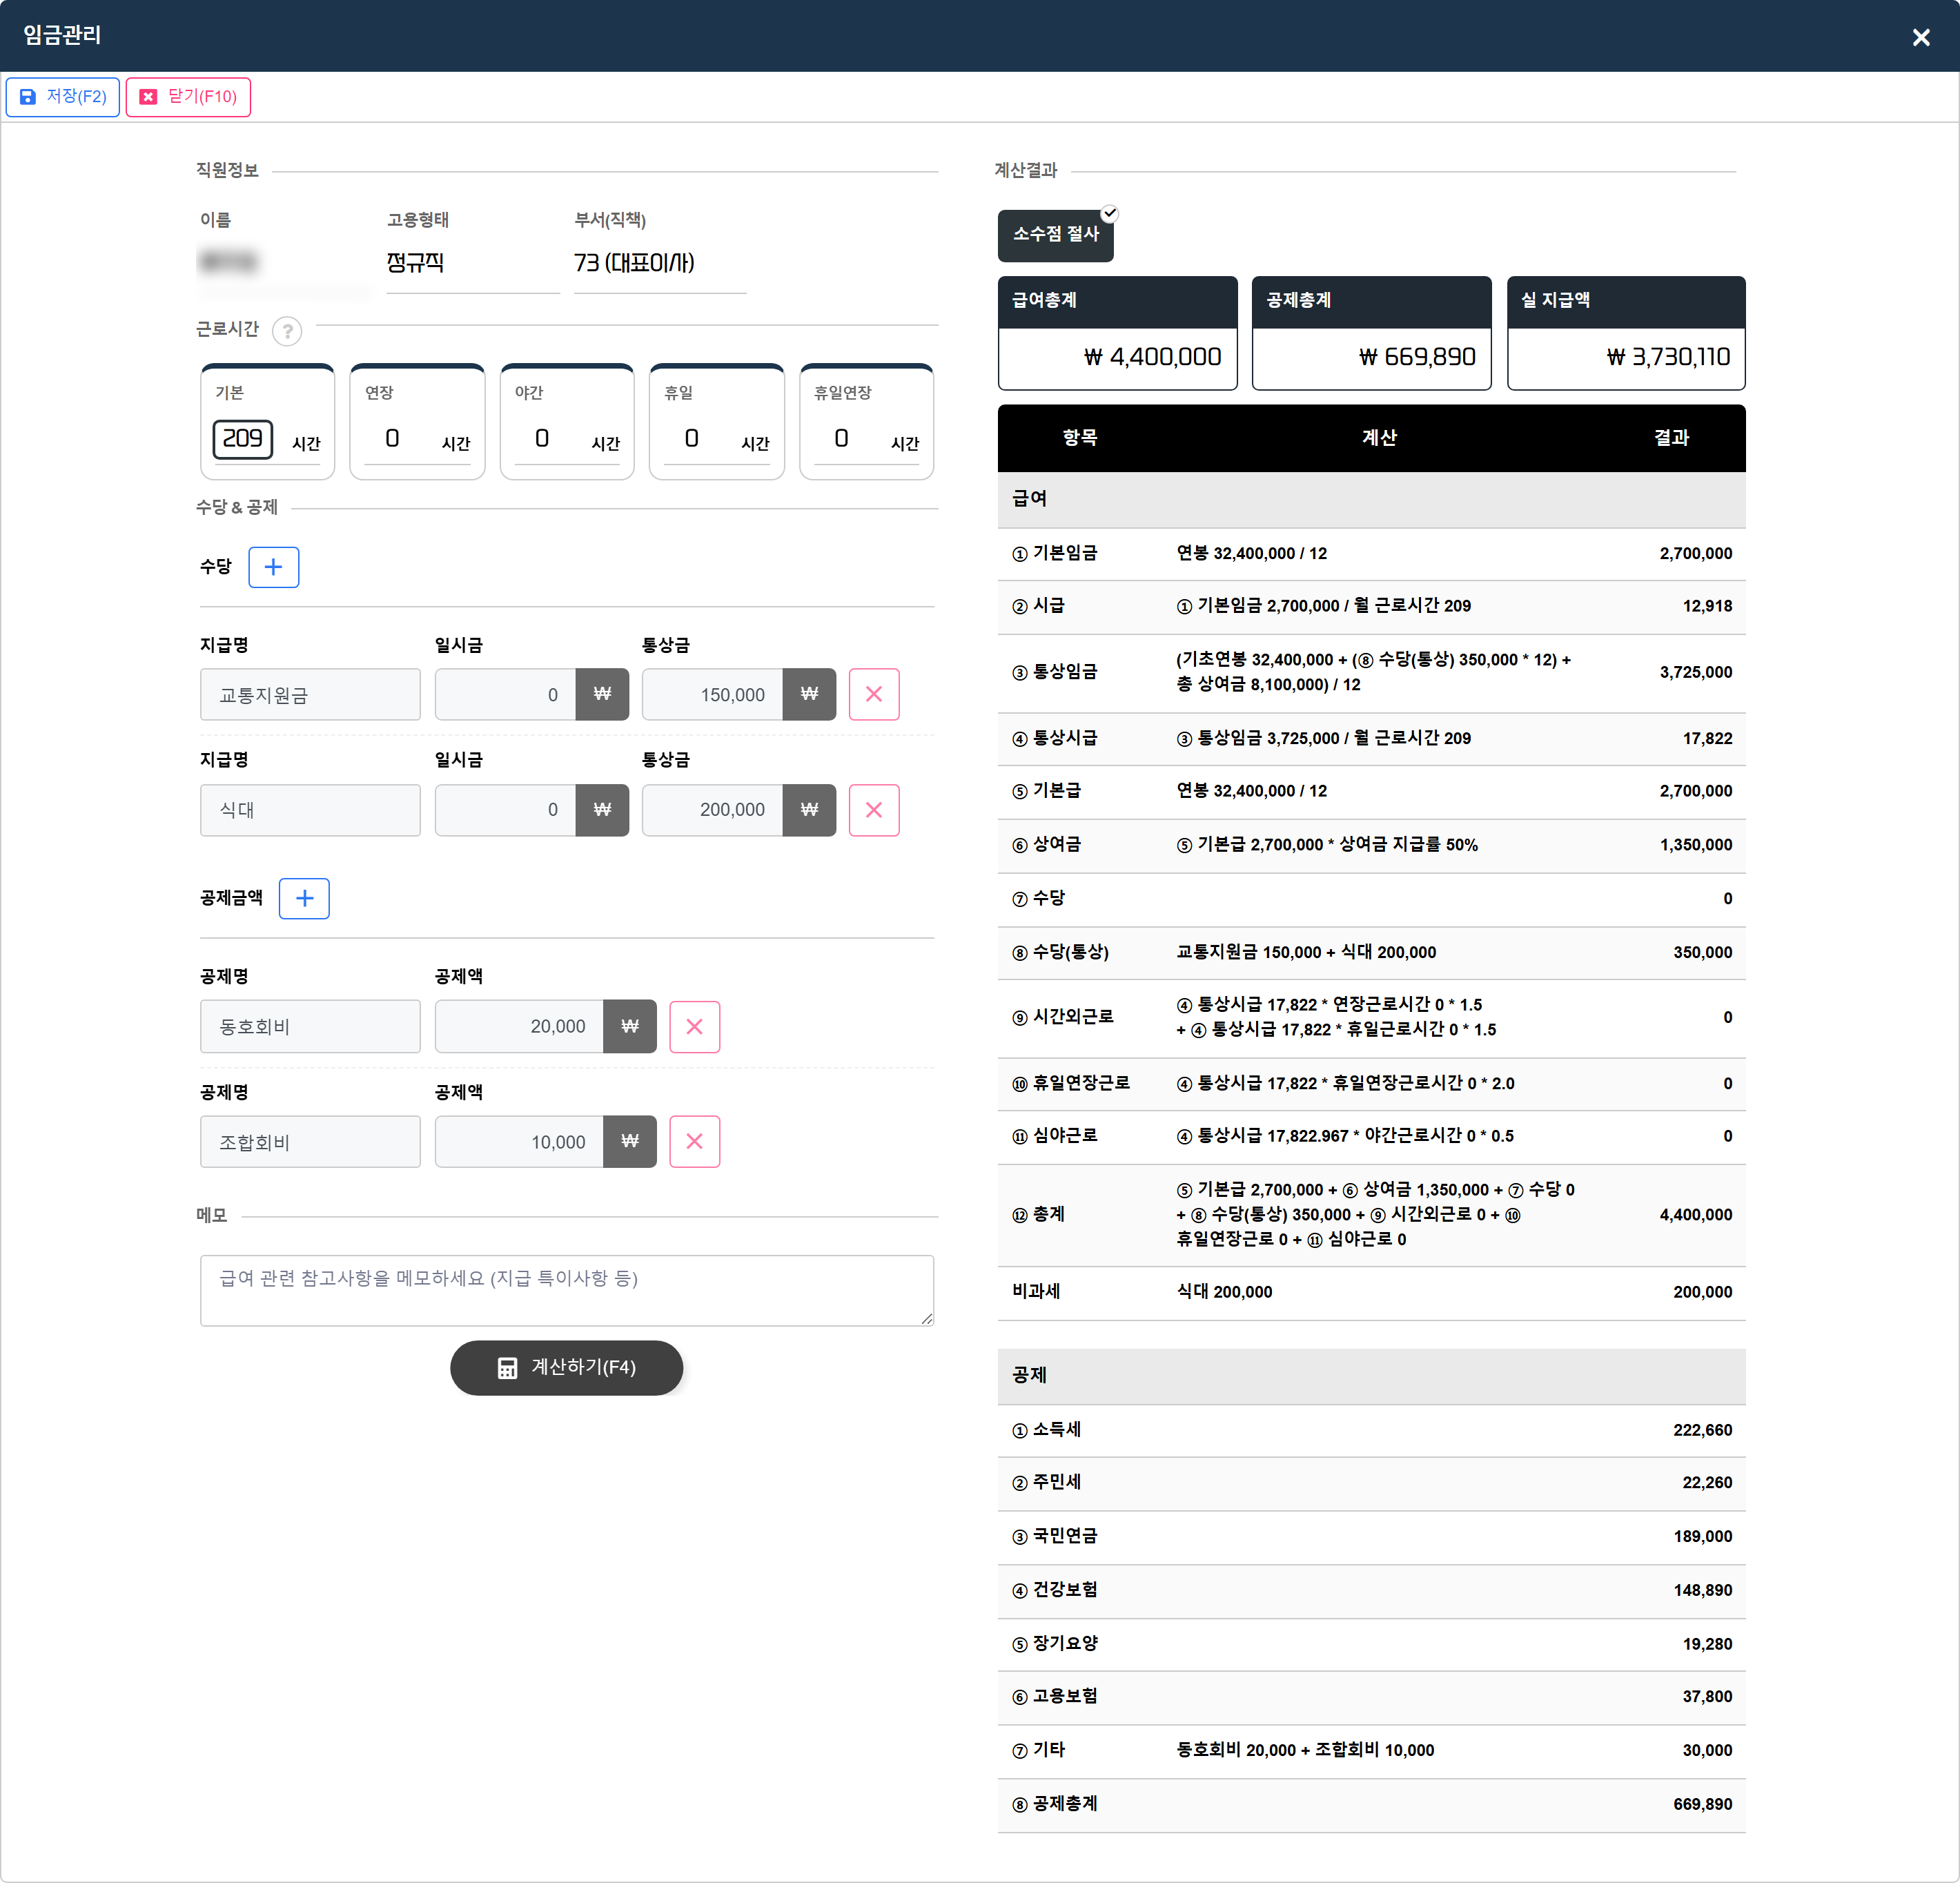The image size is (1960, 1883).
Task: Click the 비과세 row
Action: [1371, 1292]
